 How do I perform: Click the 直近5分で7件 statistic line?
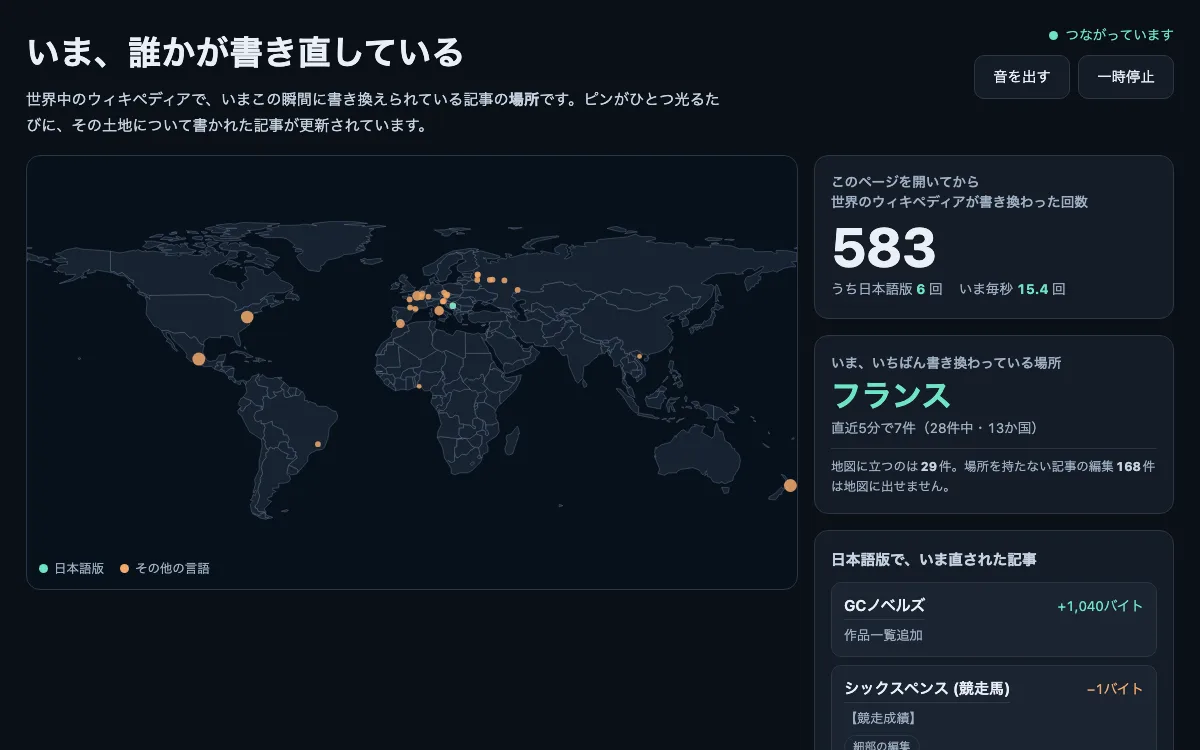coord(934,428)
